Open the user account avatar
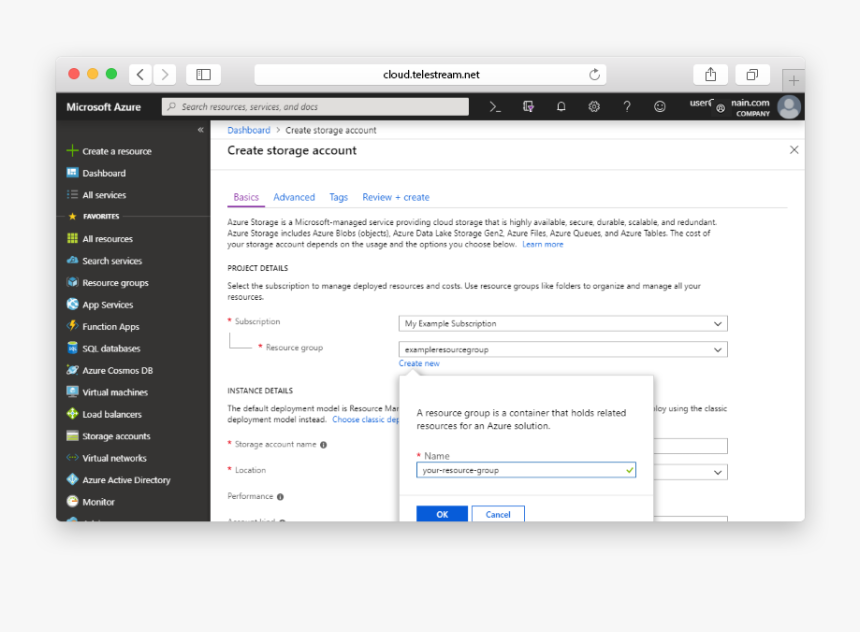This screenshot has width=860, height=632. click(789, 107)
